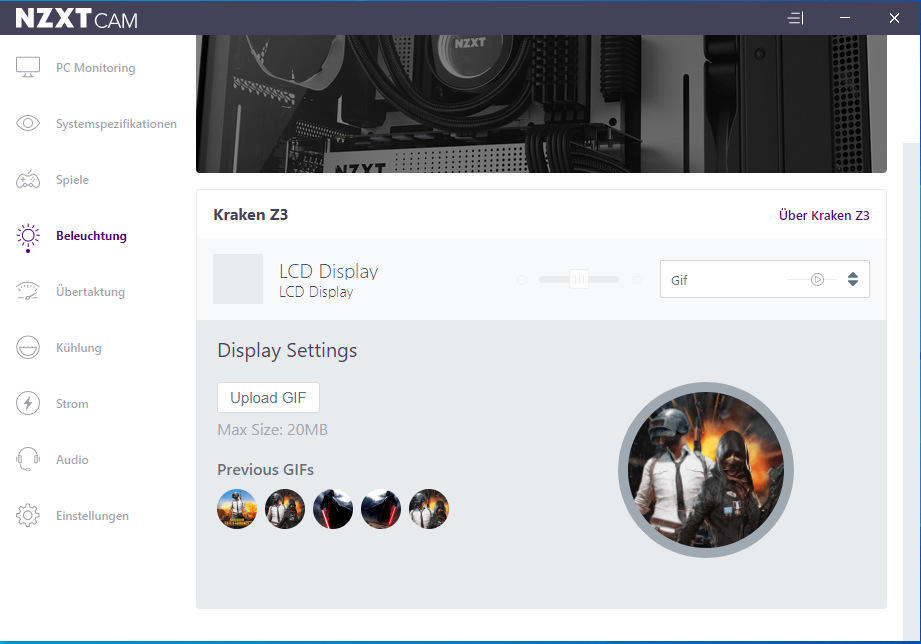Image resolution: width=921 pixels, height=644 pixels.
Task: Click the LCD Display color swatch square
Action: [x=238, y=279]
